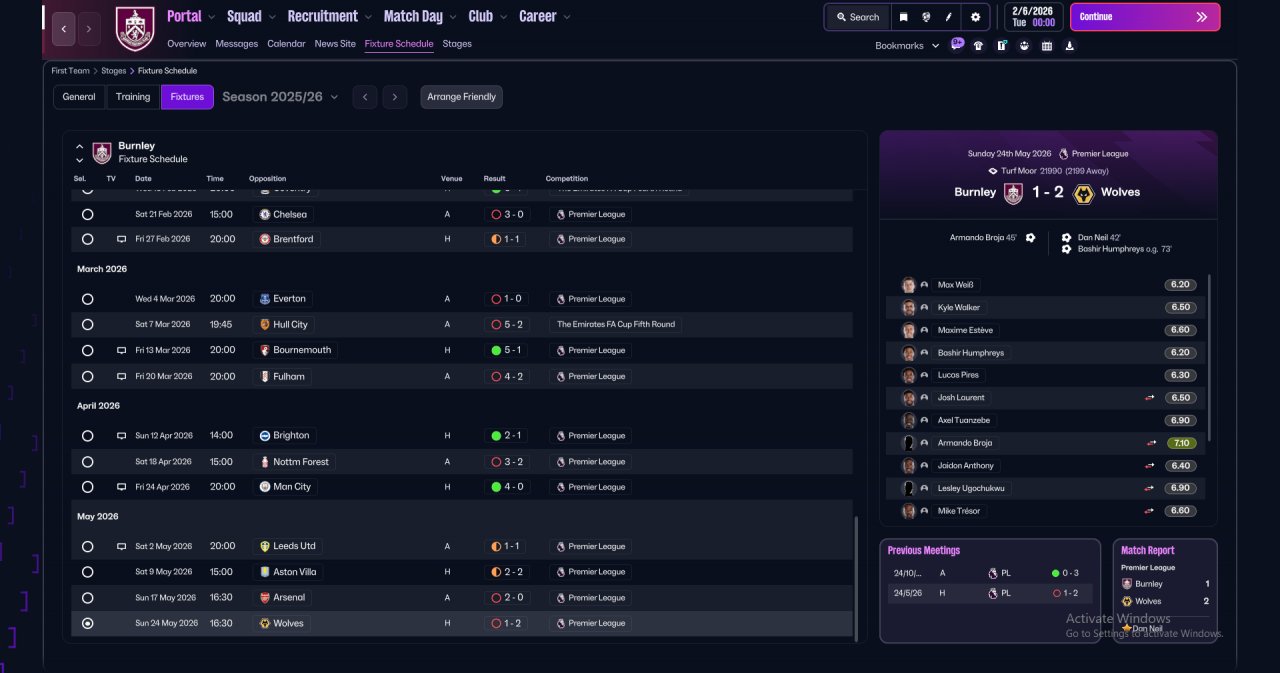Open the world globe icon in top toolbar
The width and height of the screenshot is (1280, 673).
coord(927,17)
